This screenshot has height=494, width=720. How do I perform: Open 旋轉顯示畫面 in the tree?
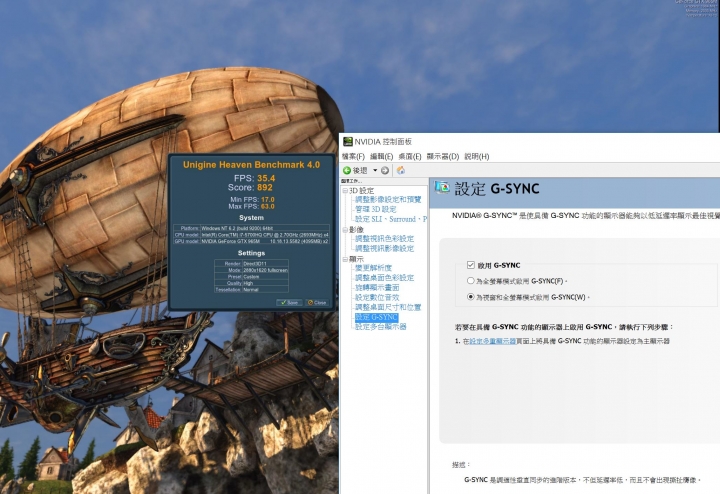(377, 288)
